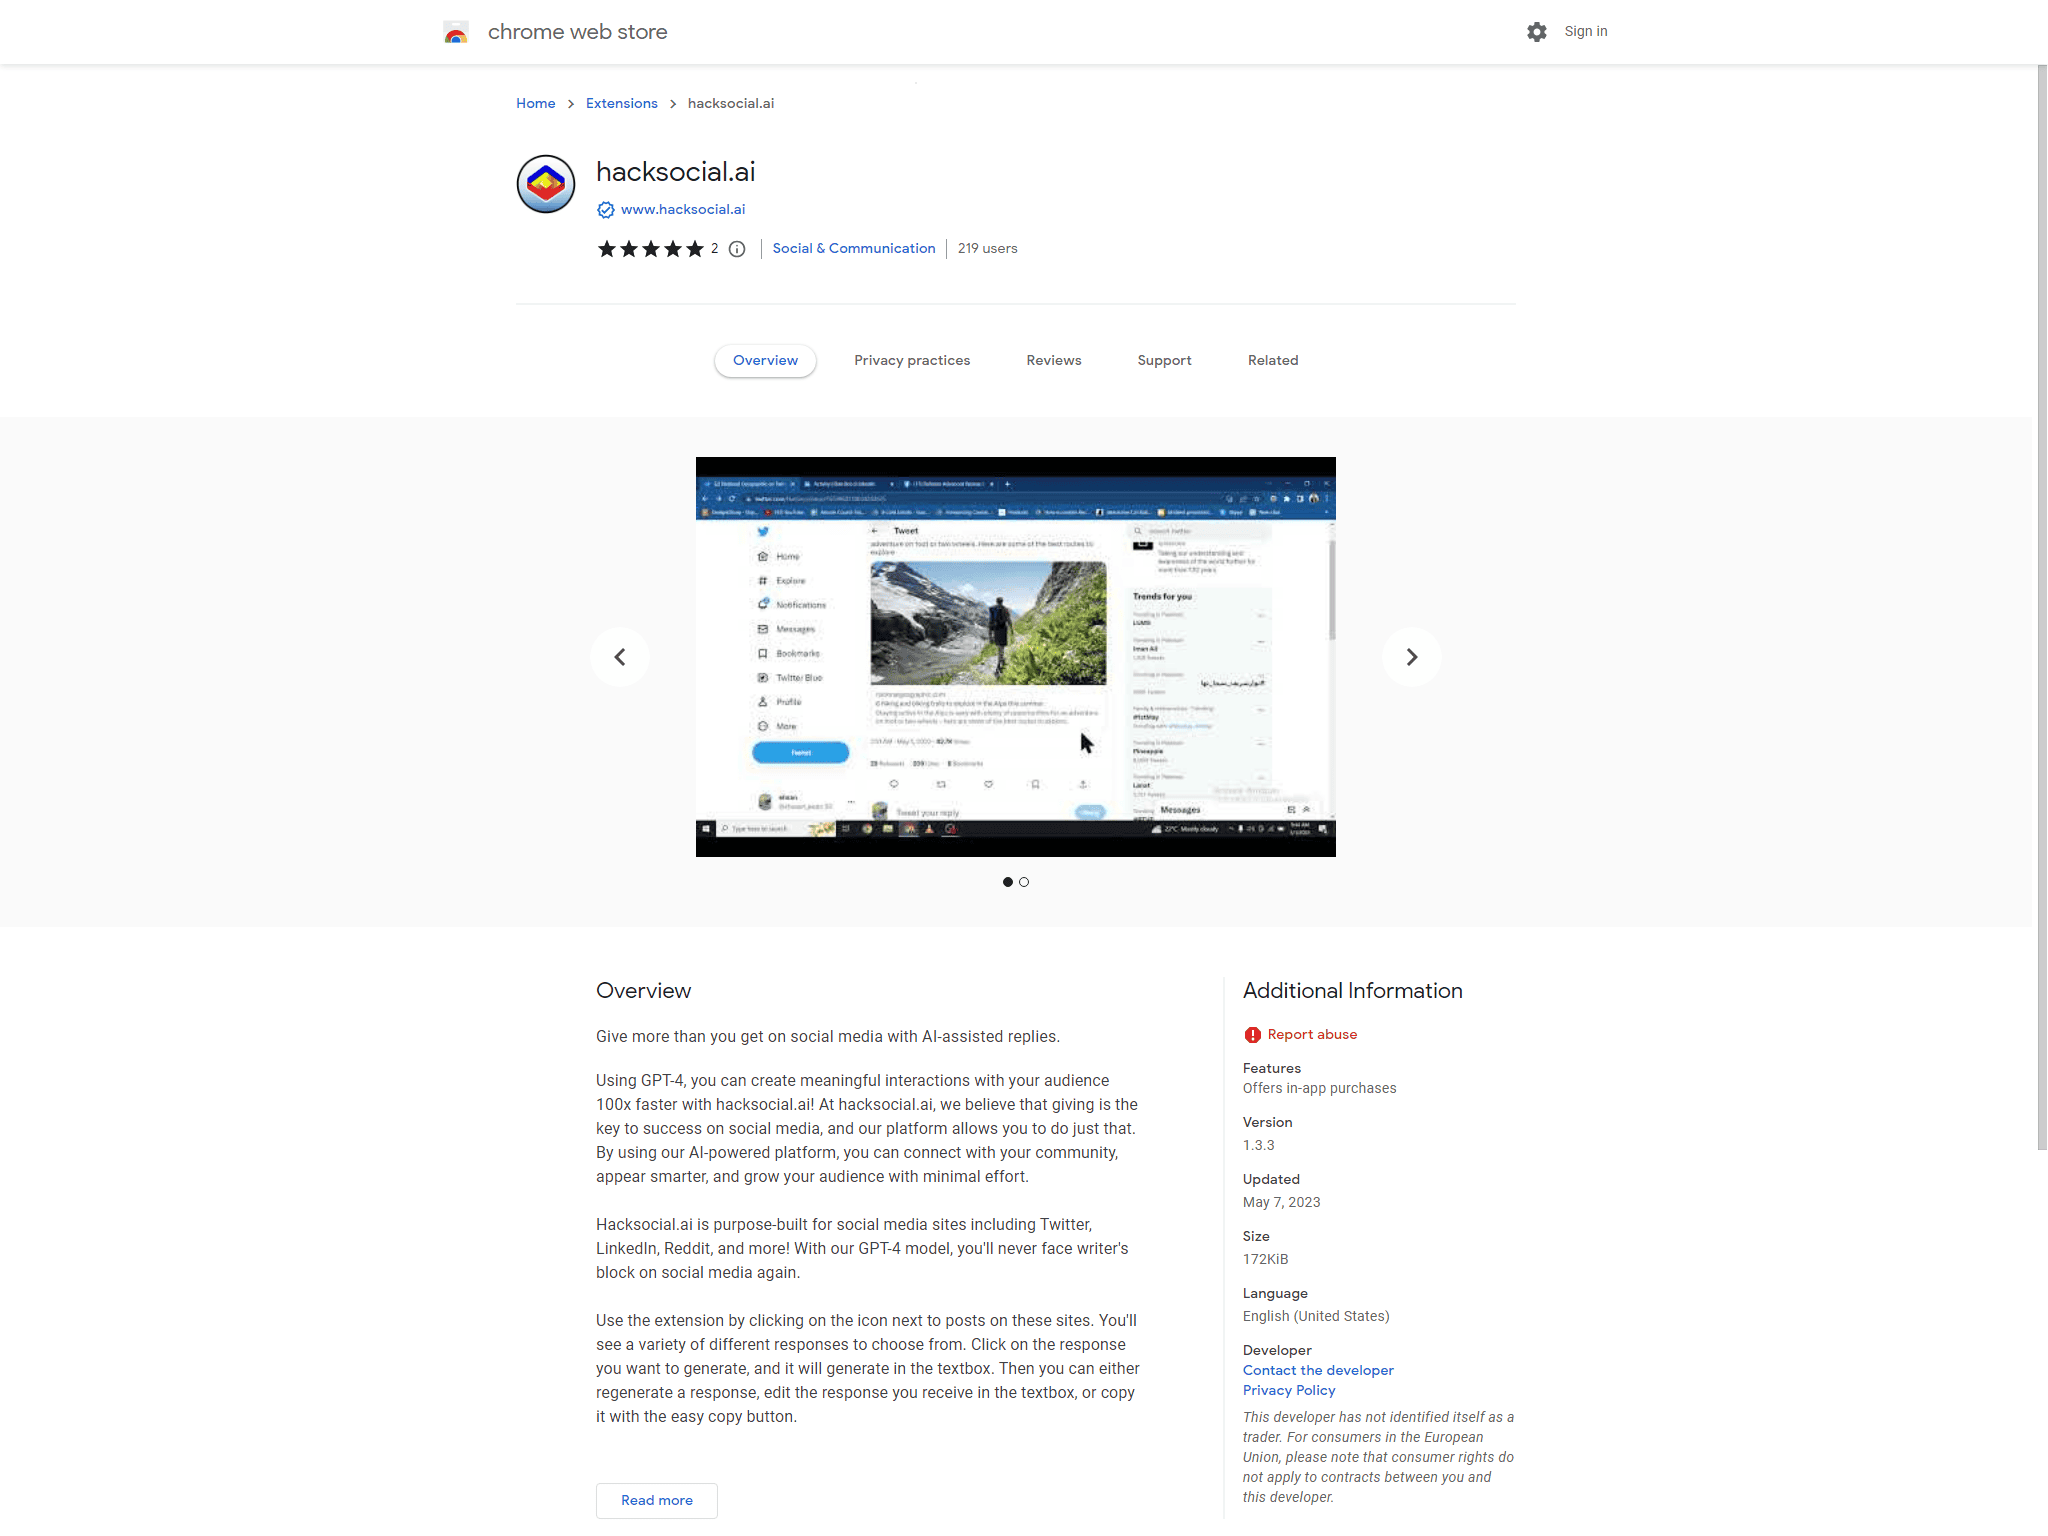This screenshot has width=2048, height=1536.
Task: Click the five-star rating display
Action: pos(651,249)
